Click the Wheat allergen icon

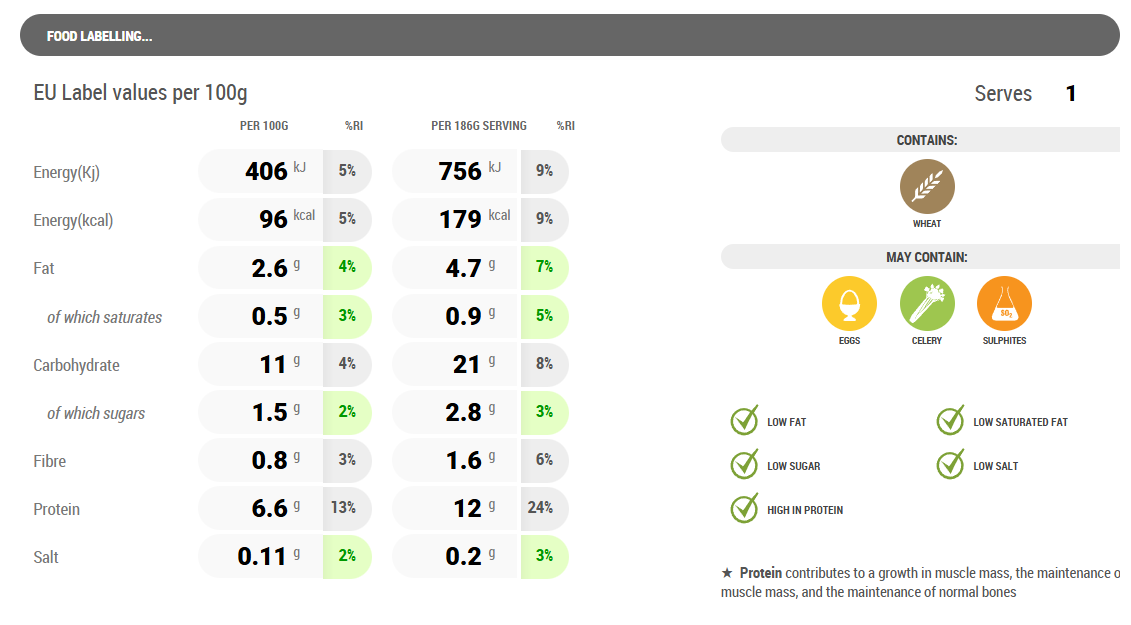click(x=927, y=187)
